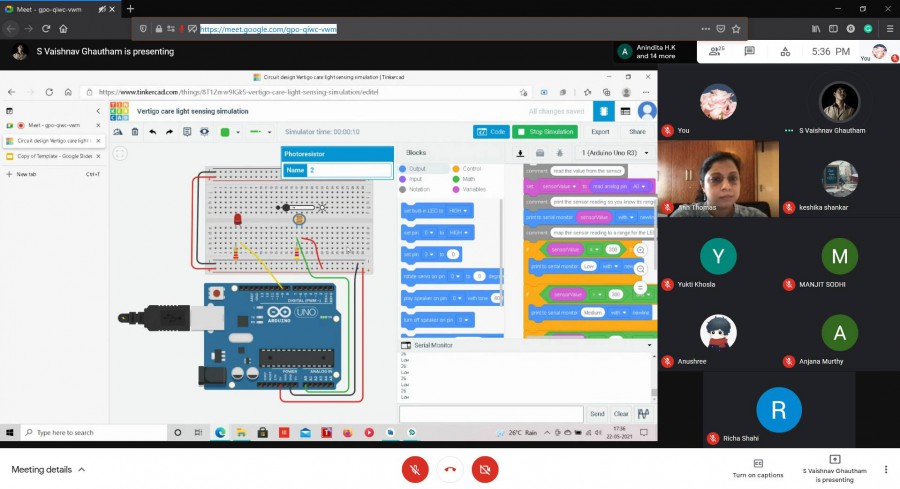The width and height of the screenshot is (900, 489).
Task: Open the three-dot more options menu
Action: [x=885, y=469]
